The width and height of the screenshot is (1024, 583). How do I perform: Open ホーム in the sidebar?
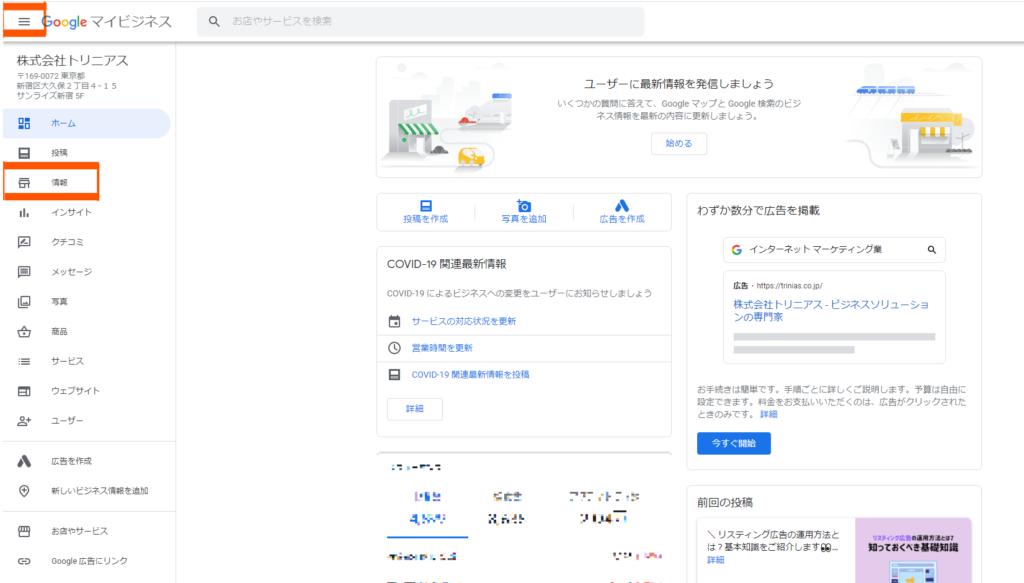click(x=87, y=123)
